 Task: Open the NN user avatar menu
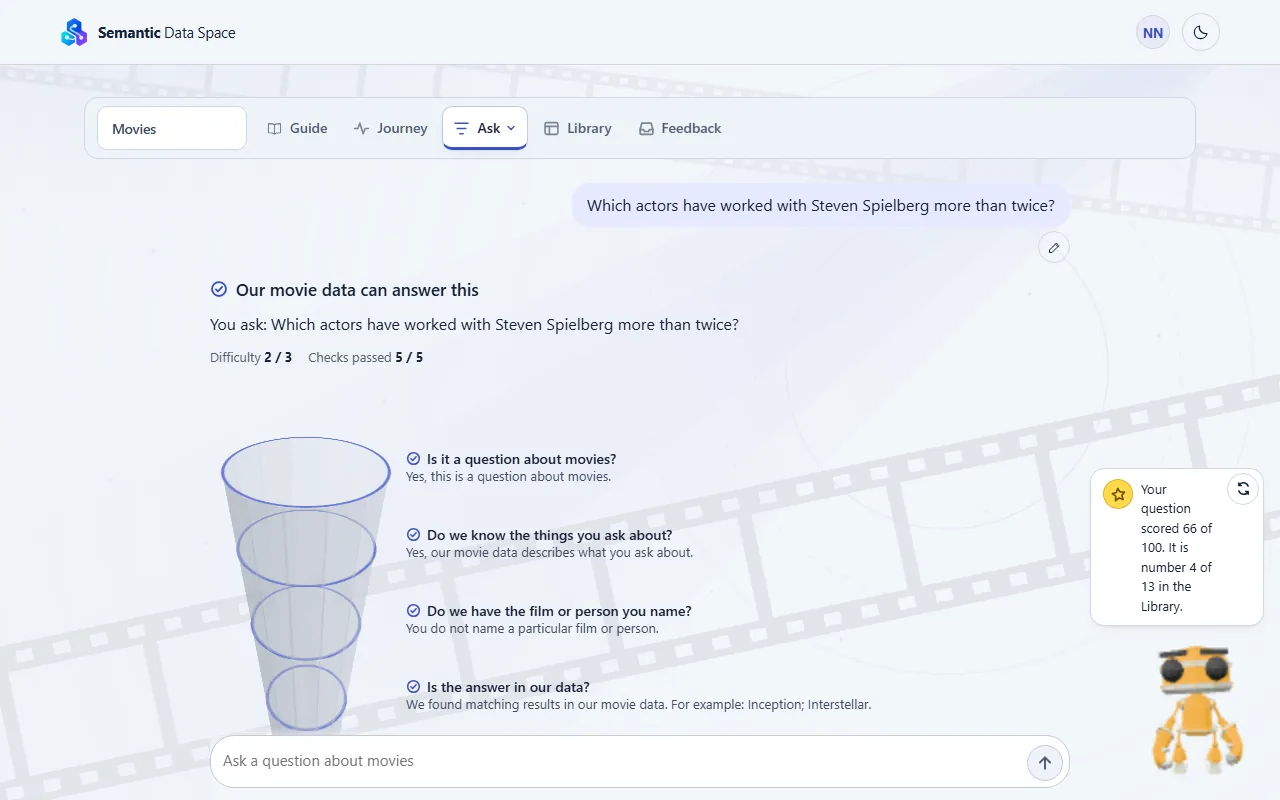click(1153, 33)
